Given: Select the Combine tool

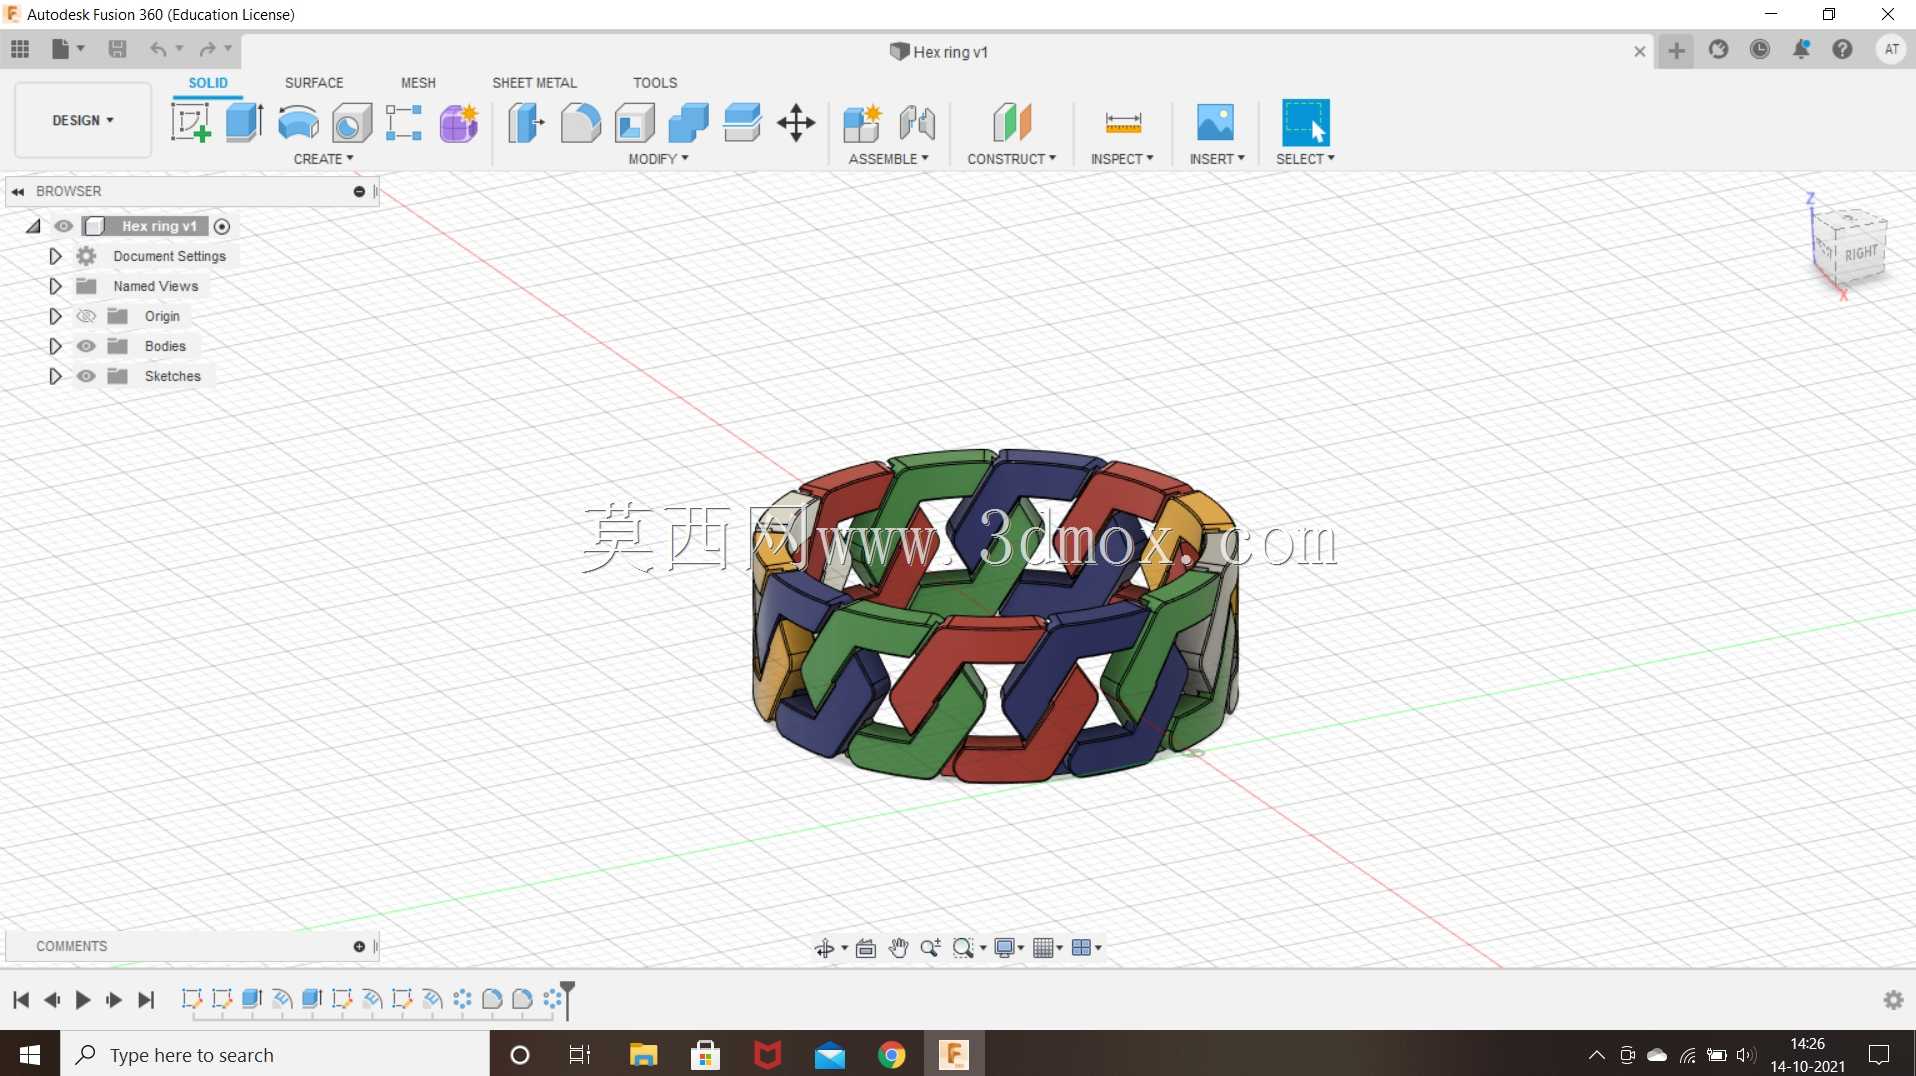Looking at the screenshot, I should [x=688, y=123].
